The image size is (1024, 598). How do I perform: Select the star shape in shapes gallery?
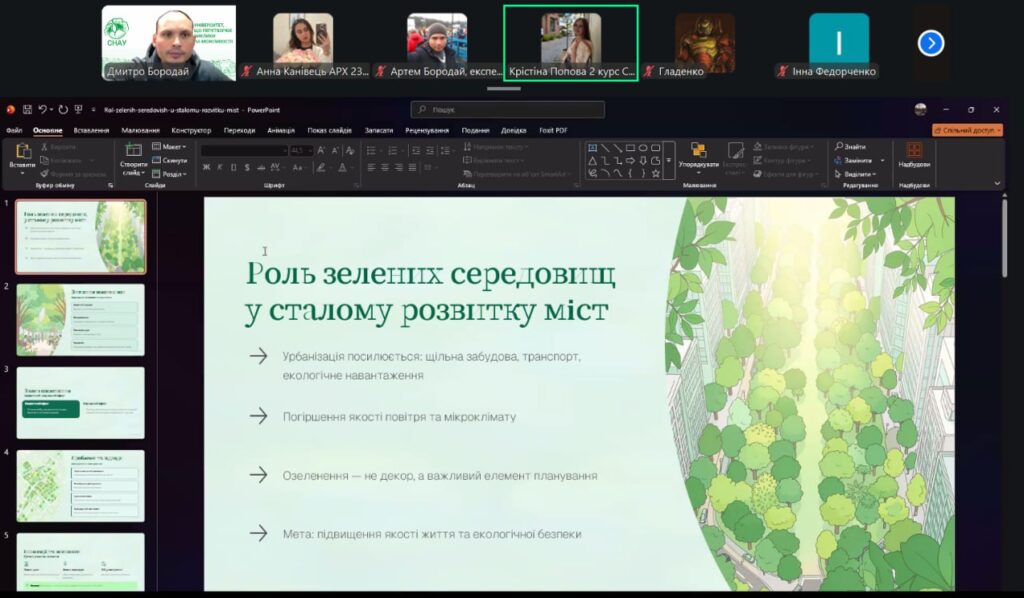[x=655, y=173]
